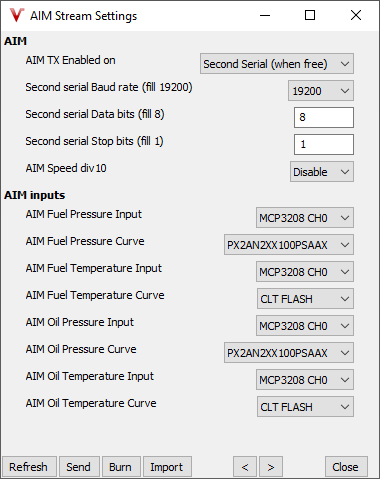Open the AIM Oil Pressure Input dropdown
This screenshot has height=479, width=380.
(305, 326)
